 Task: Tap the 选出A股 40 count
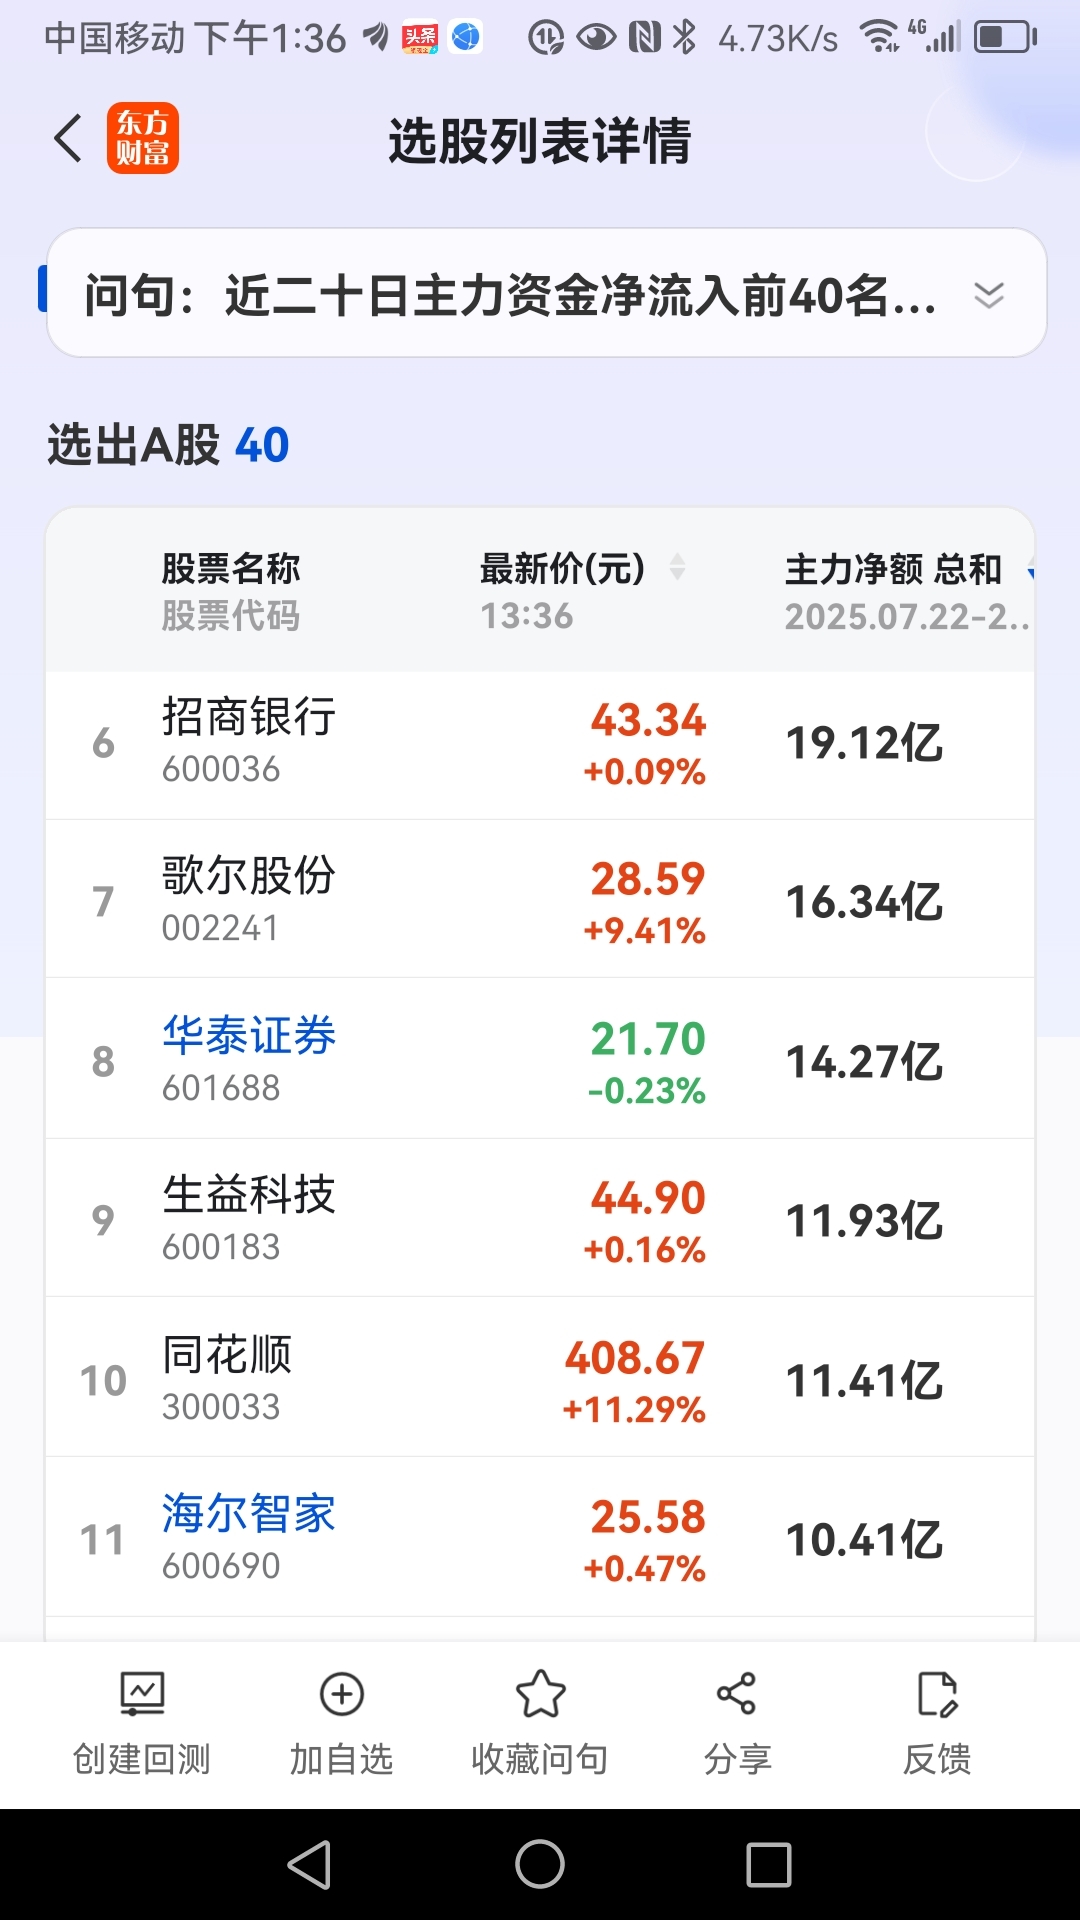(262, 445)
